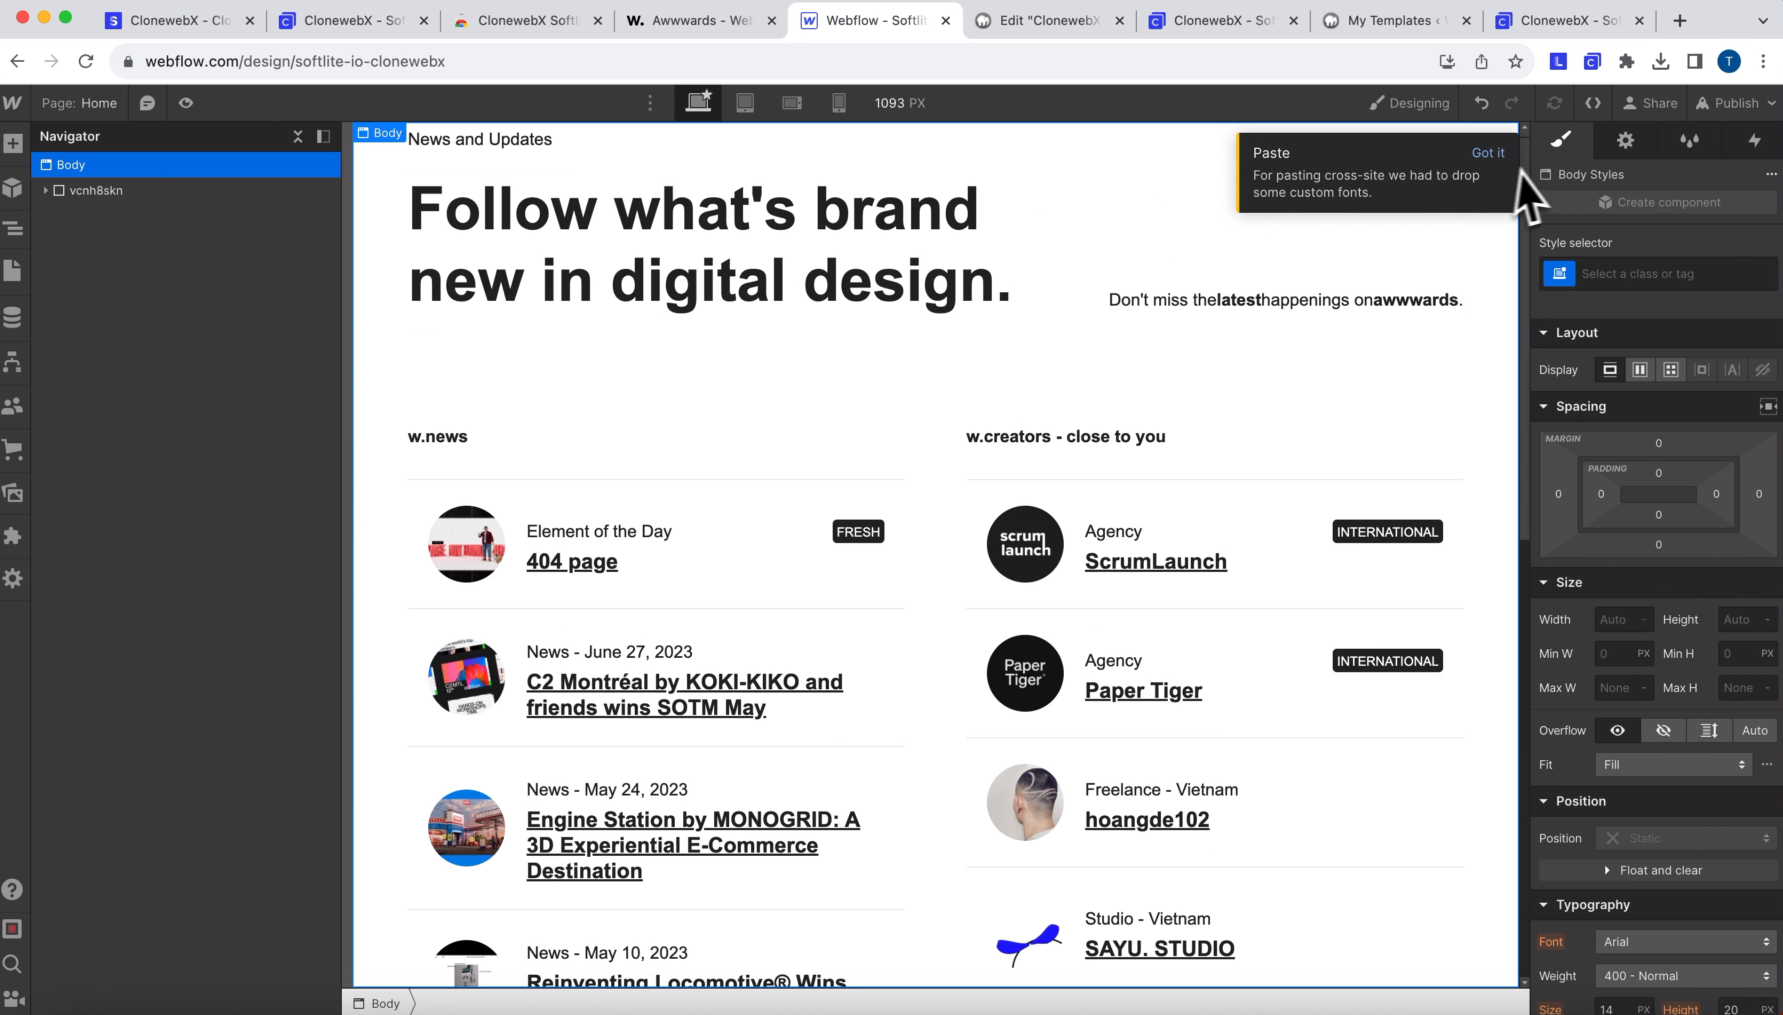Switch to the Style Manager drops tab
Viewport: 1783px width, 1015px height.
pyautogui.click(x=1690, y=140)
